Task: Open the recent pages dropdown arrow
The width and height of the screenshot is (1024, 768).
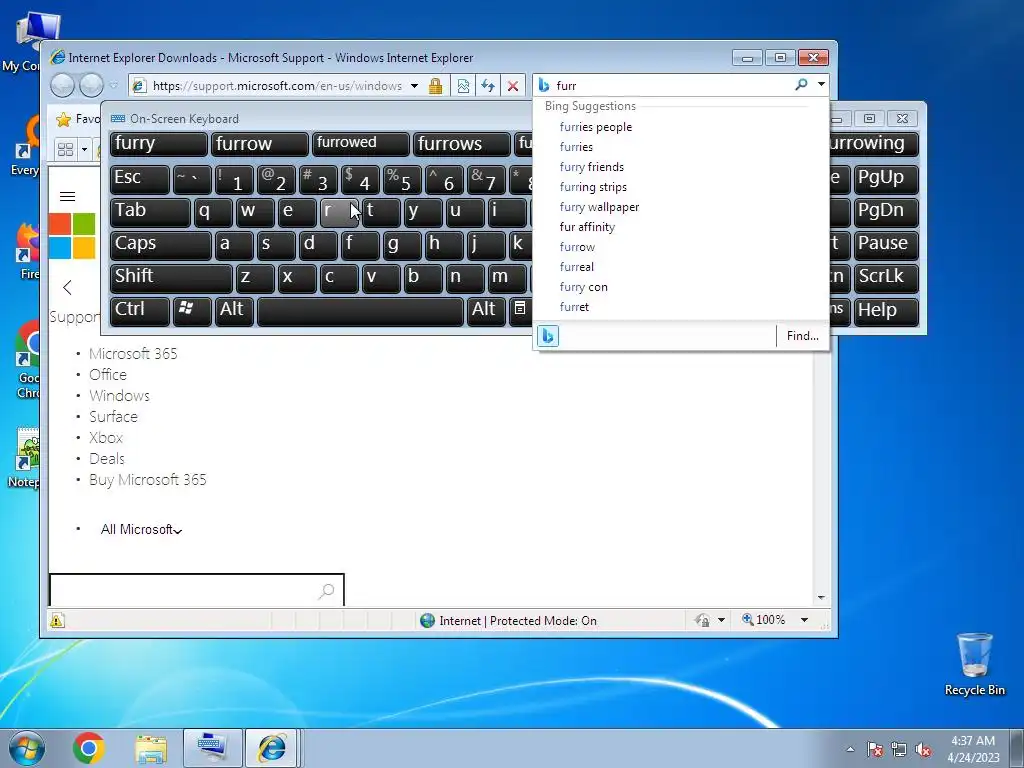Action: coord(114,86)
